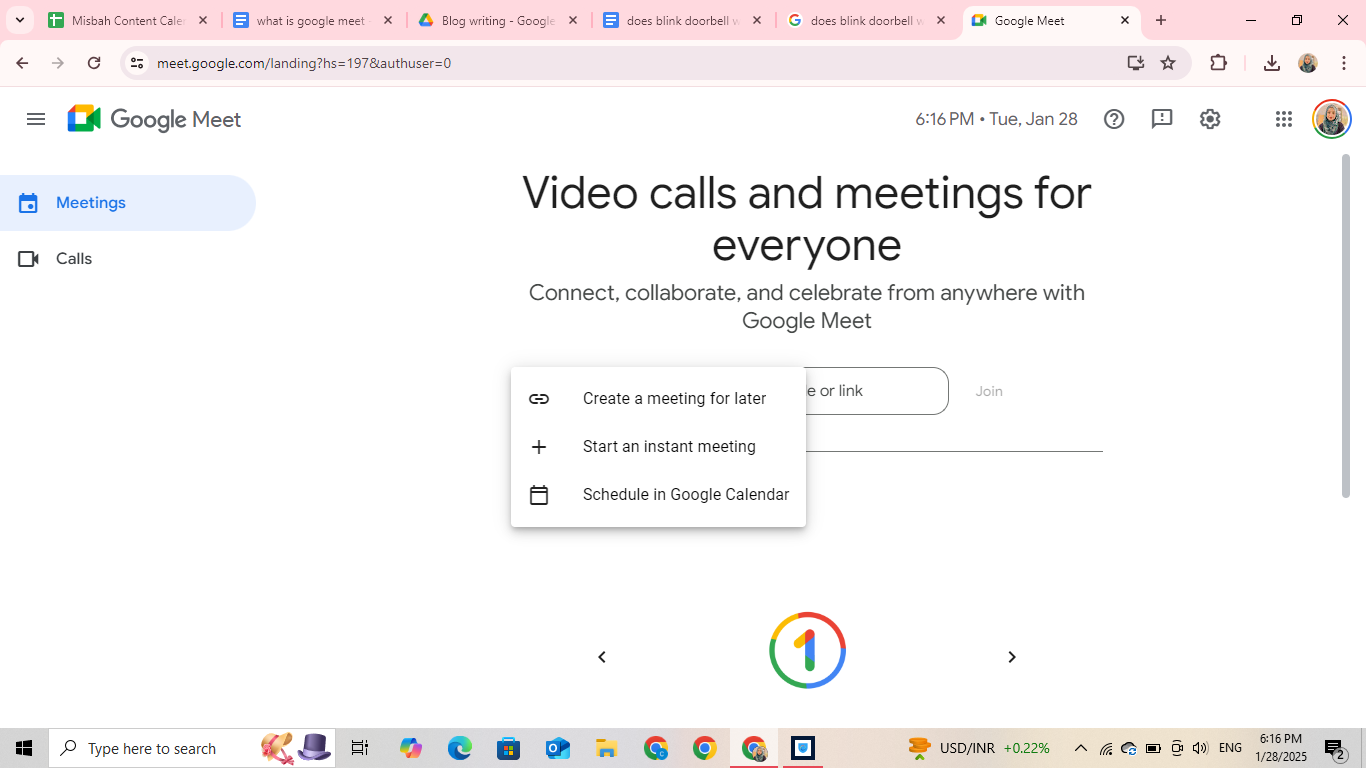Open Outlook from taskbar
The width and height of the screenshot is (1366, 768).
click(x=558, y=748)
